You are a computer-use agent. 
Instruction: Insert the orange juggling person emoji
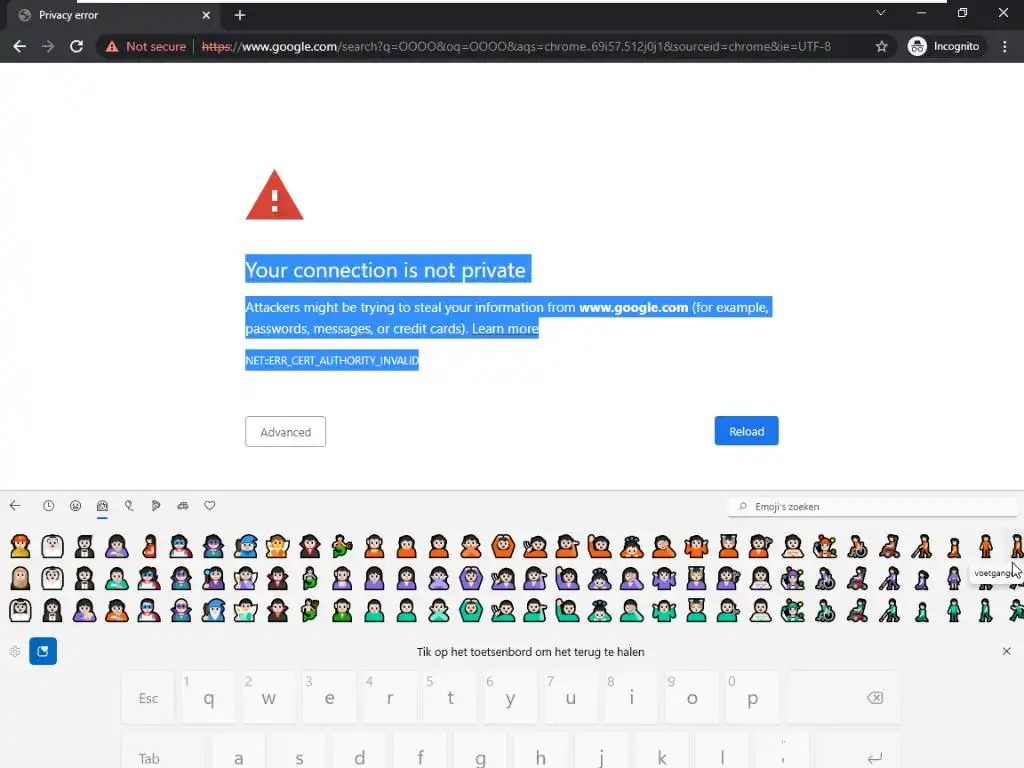click(825, 546)
